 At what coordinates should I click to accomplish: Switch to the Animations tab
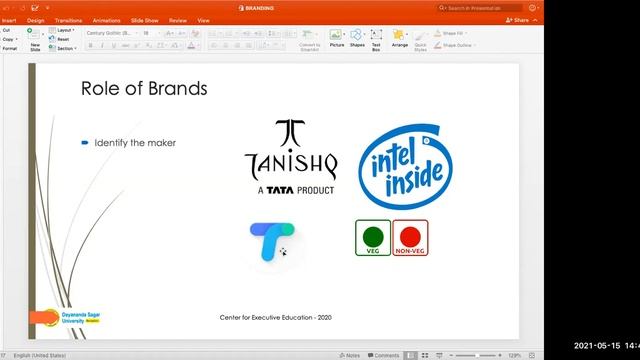coord(107,20)
